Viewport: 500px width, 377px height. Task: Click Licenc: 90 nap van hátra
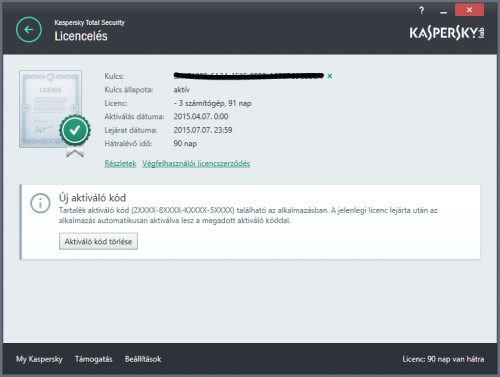[443, 359]
